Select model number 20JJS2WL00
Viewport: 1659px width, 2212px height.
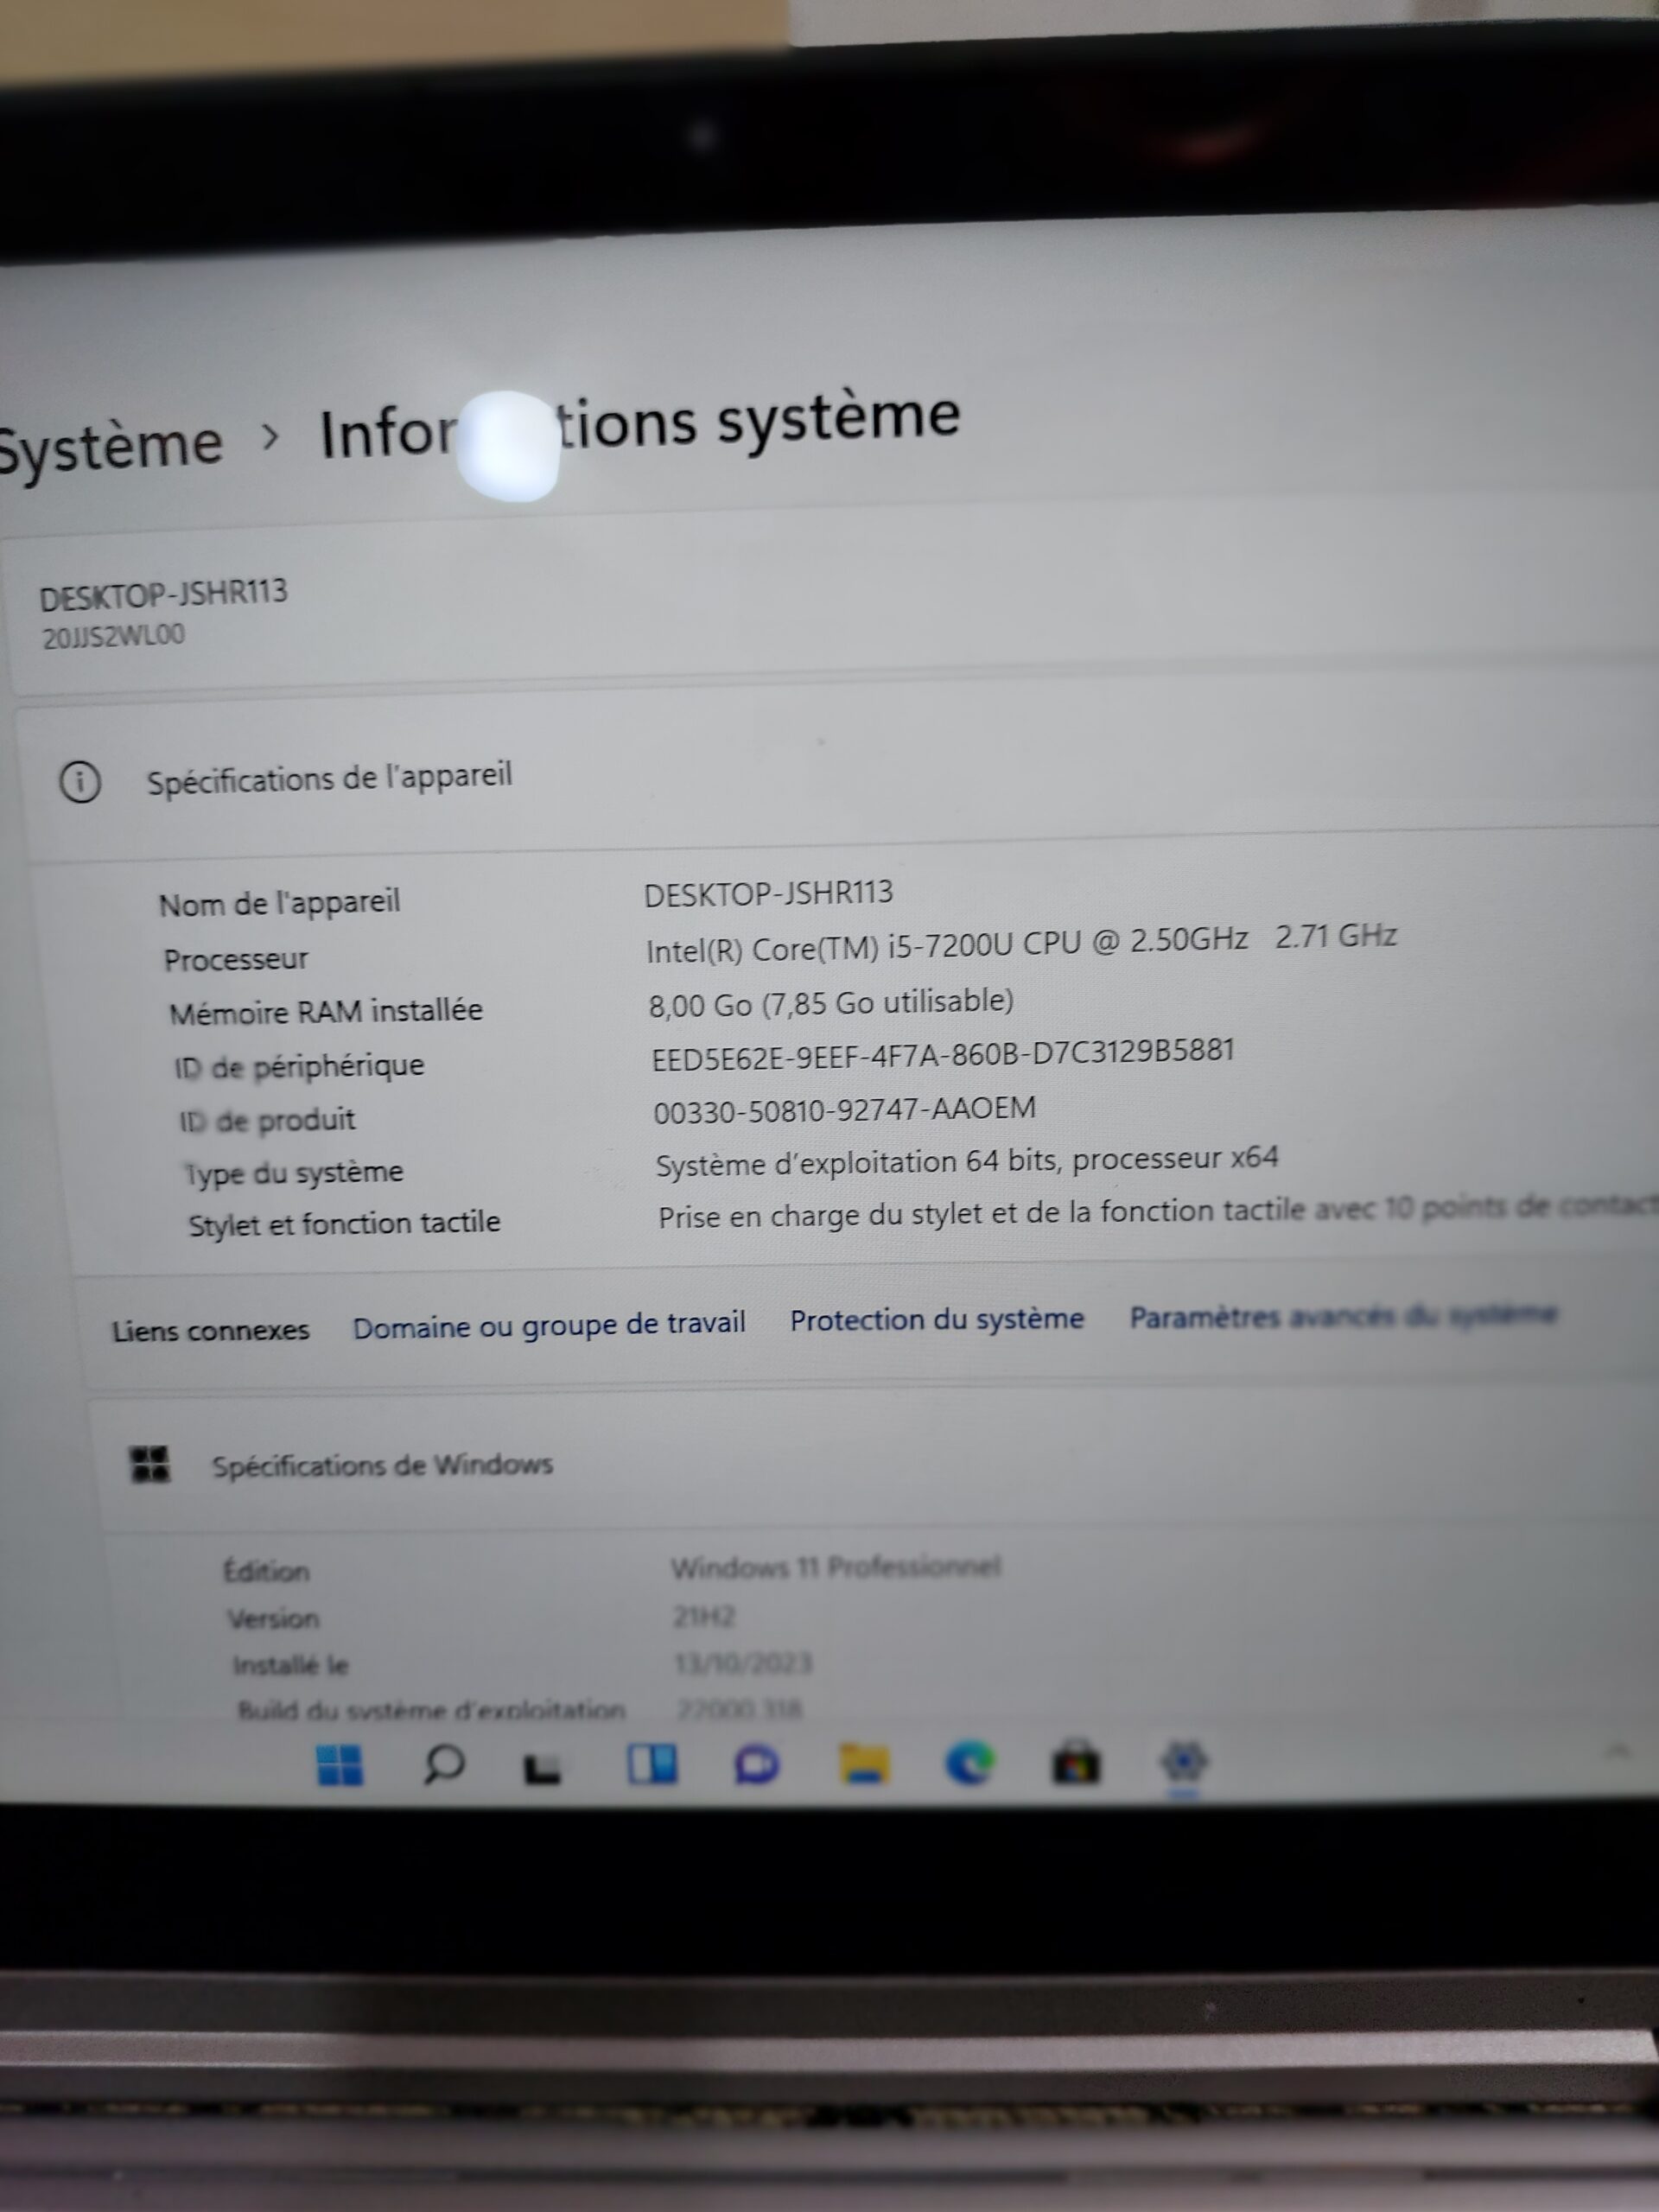113,636
